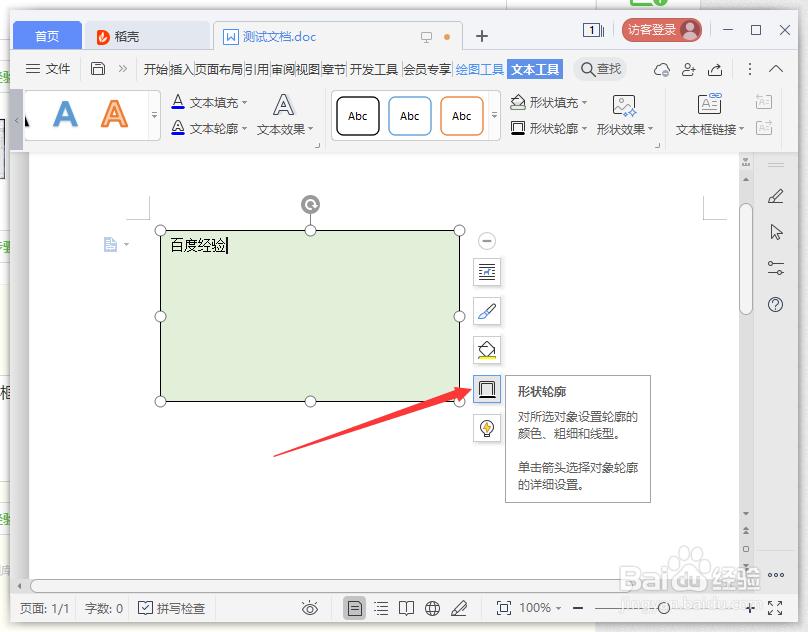Image resolution: width=808 pixels, height=632 pixels.
Task: Open the 文本轮廓 dropdown
Action: click(x=209, y=127)
